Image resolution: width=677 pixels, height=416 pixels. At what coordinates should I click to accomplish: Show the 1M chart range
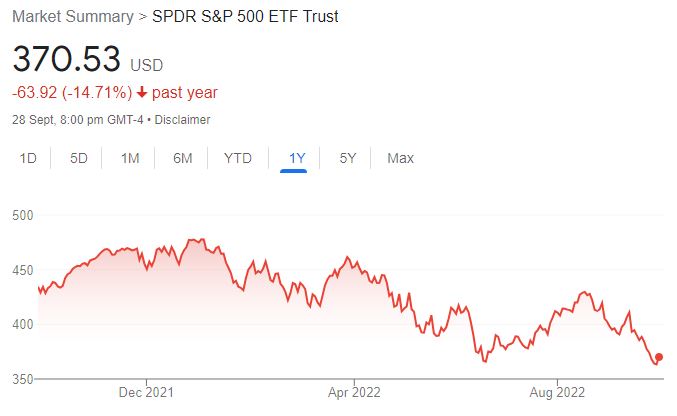pyautogui.click(x=130, y=158)
